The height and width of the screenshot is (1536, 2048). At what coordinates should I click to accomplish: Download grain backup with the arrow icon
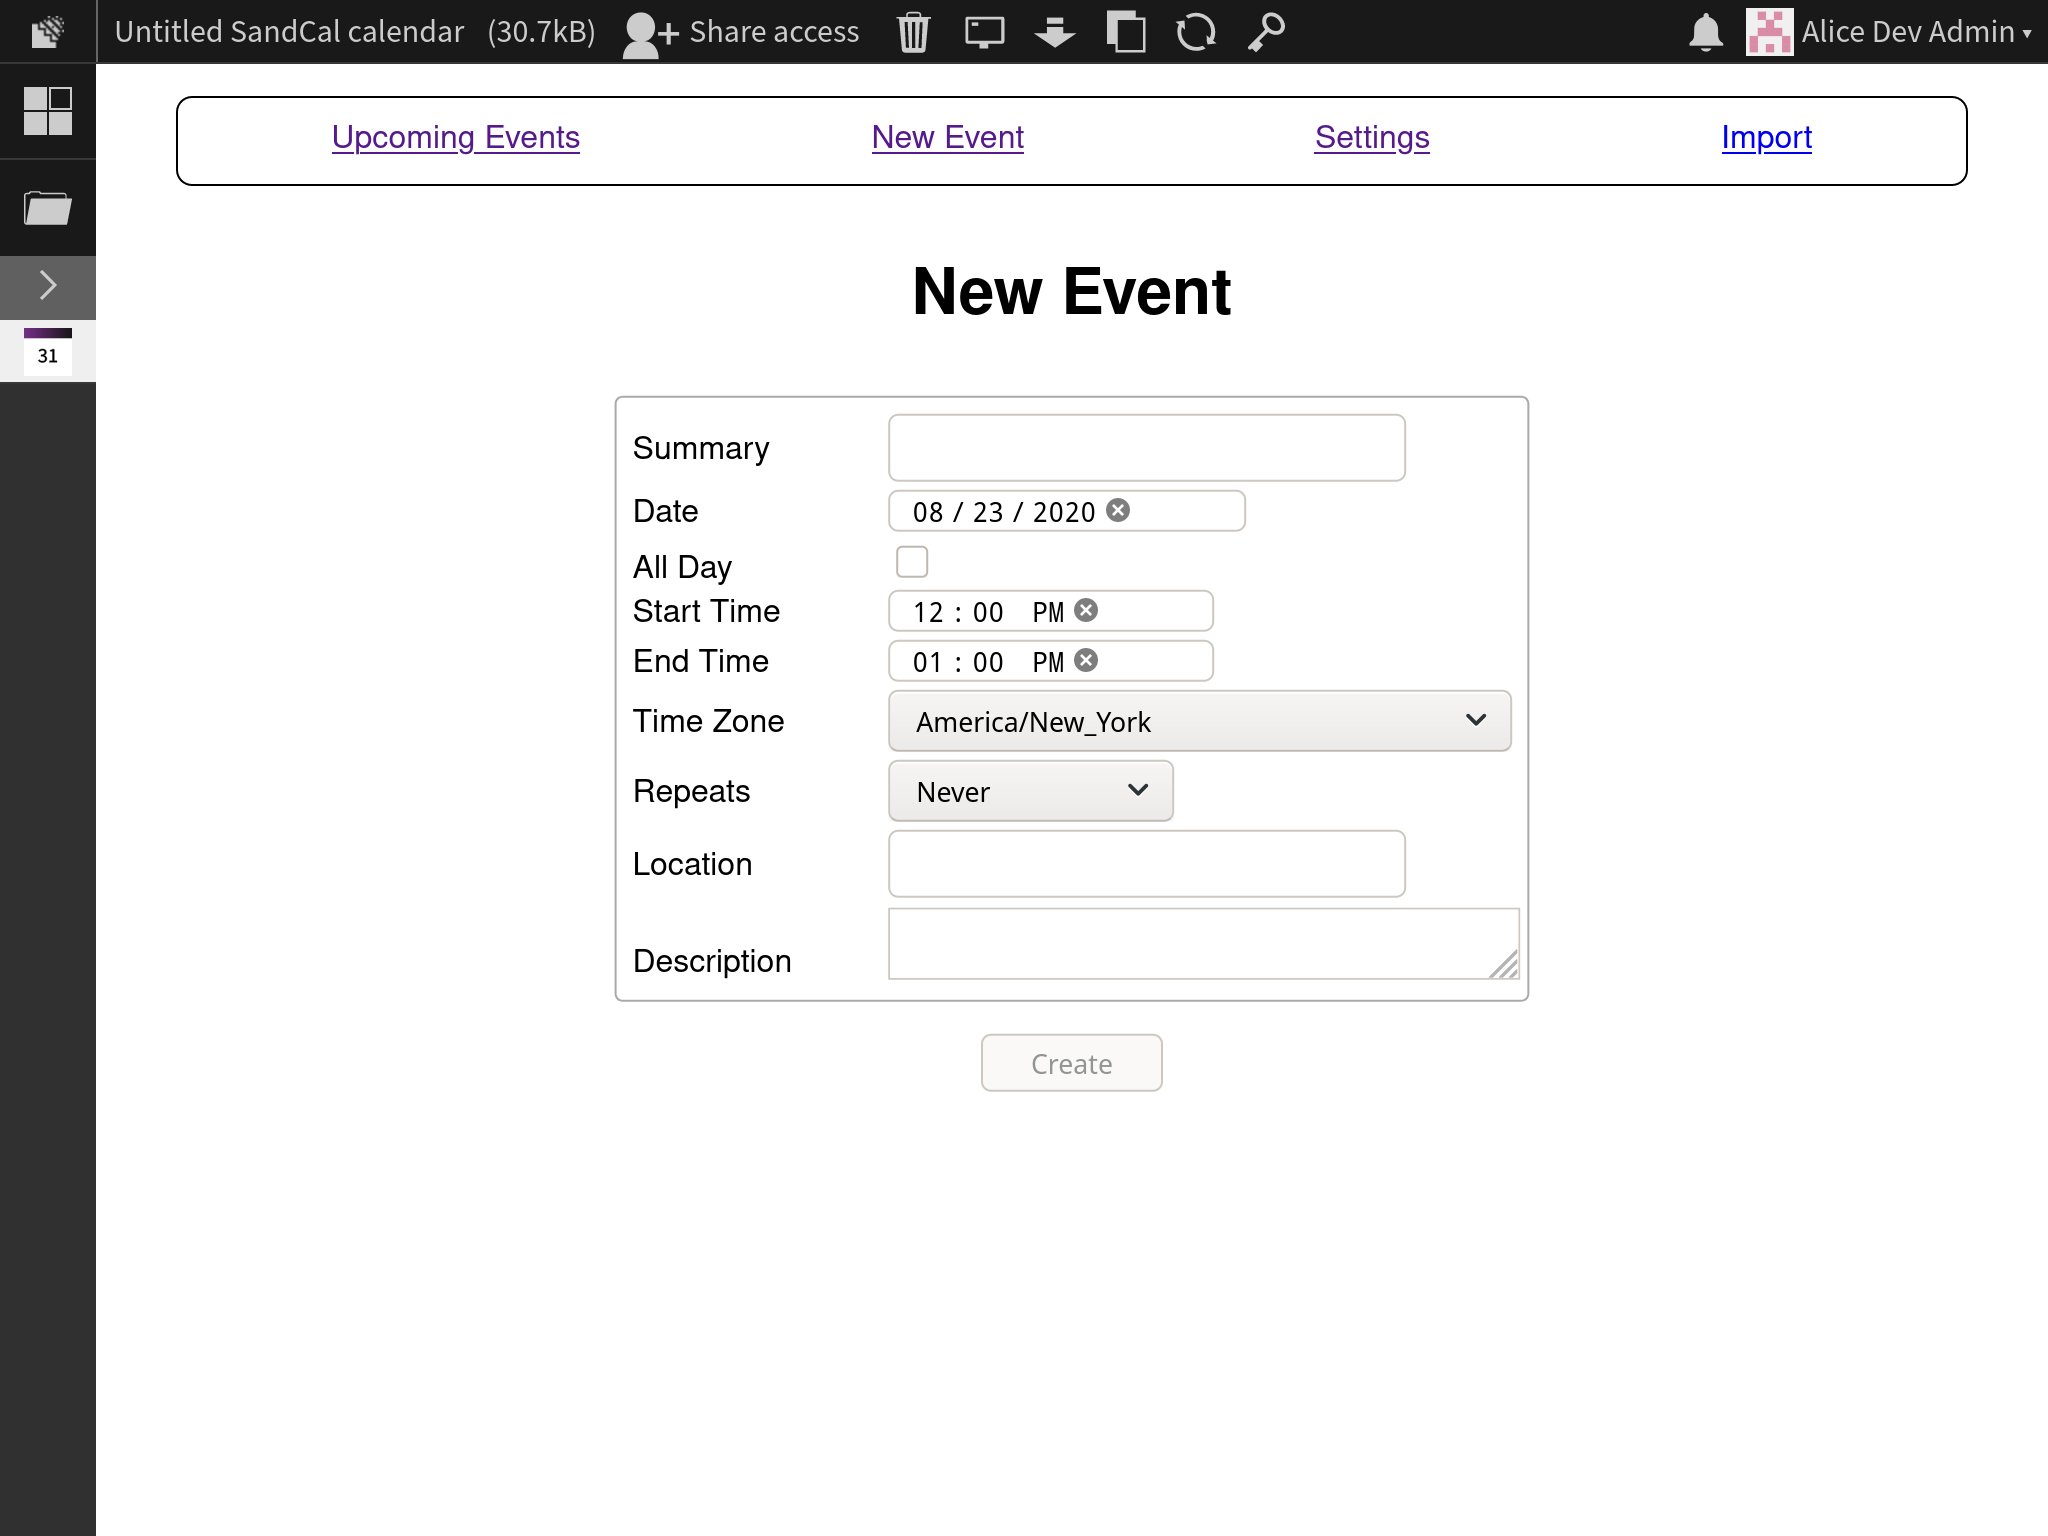[1055, 32]
